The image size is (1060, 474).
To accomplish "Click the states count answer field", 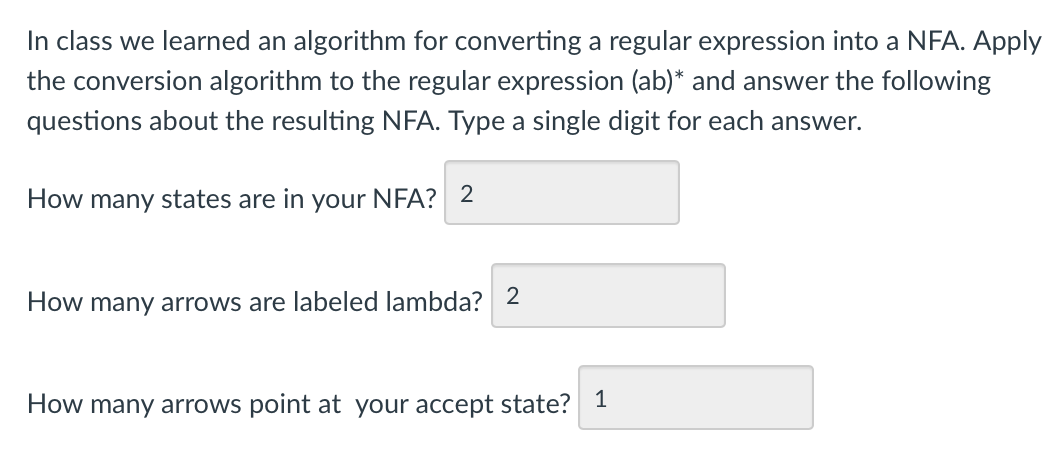I will pos(562,193).
